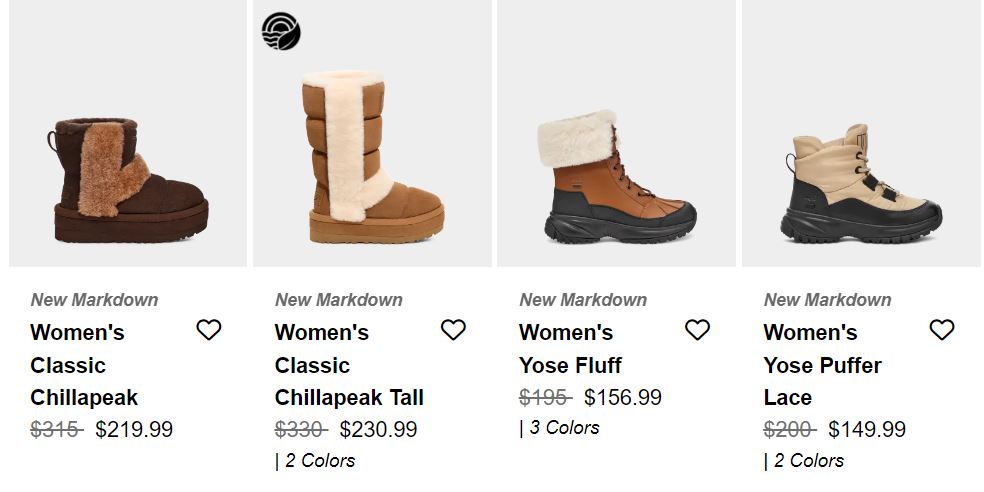Viewport: 984px width, 492px height.
Task: Open Women's Classic Chillapeak product title
Action: [x=84, y=365]
